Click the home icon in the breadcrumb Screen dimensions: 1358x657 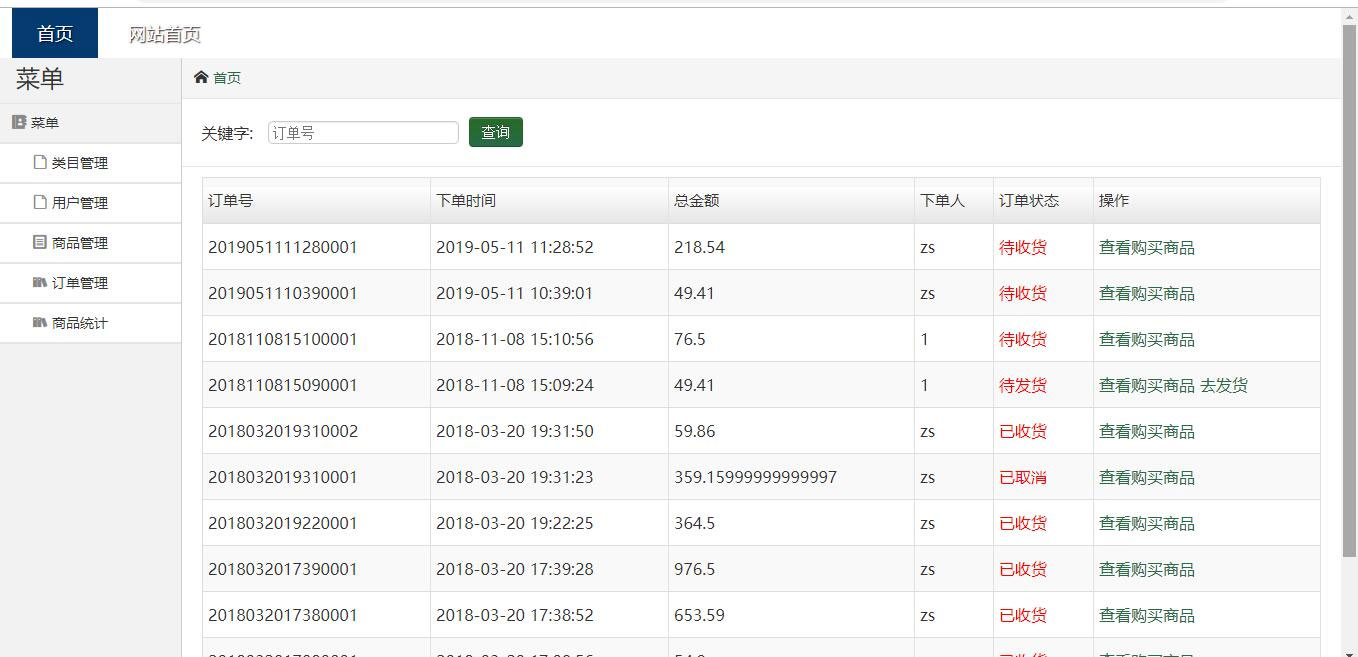201,78
